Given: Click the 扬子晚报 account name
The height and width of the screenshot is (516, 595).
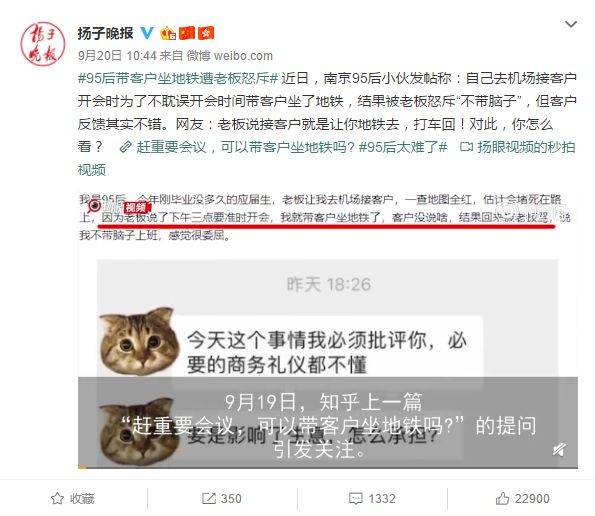Looking at the screenshot, I should (x=105, y=33).
